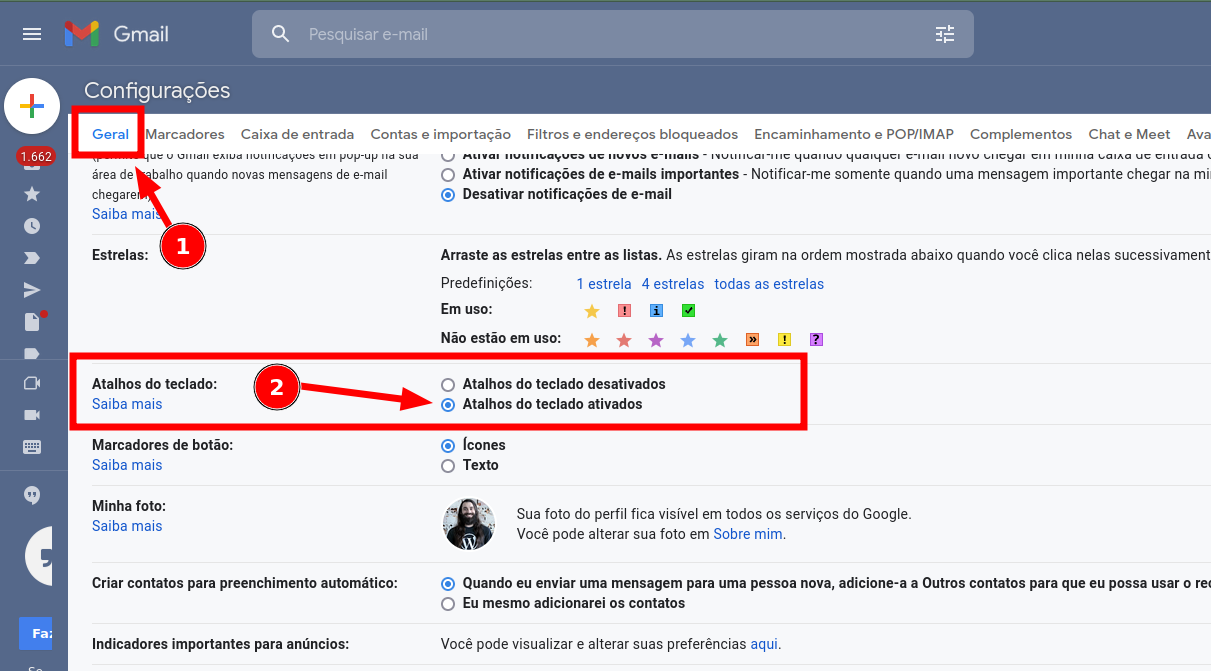Viewport: 1211px width, 671px height.
Task: Switch to Marcadores tab
Action: (x=185, y=134)
